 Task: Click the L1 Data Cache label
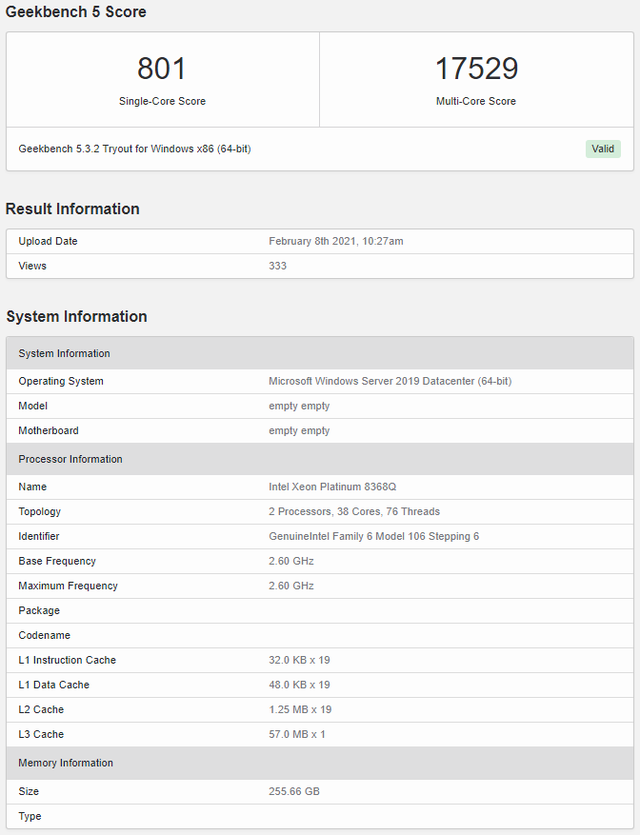pos(54,685)
